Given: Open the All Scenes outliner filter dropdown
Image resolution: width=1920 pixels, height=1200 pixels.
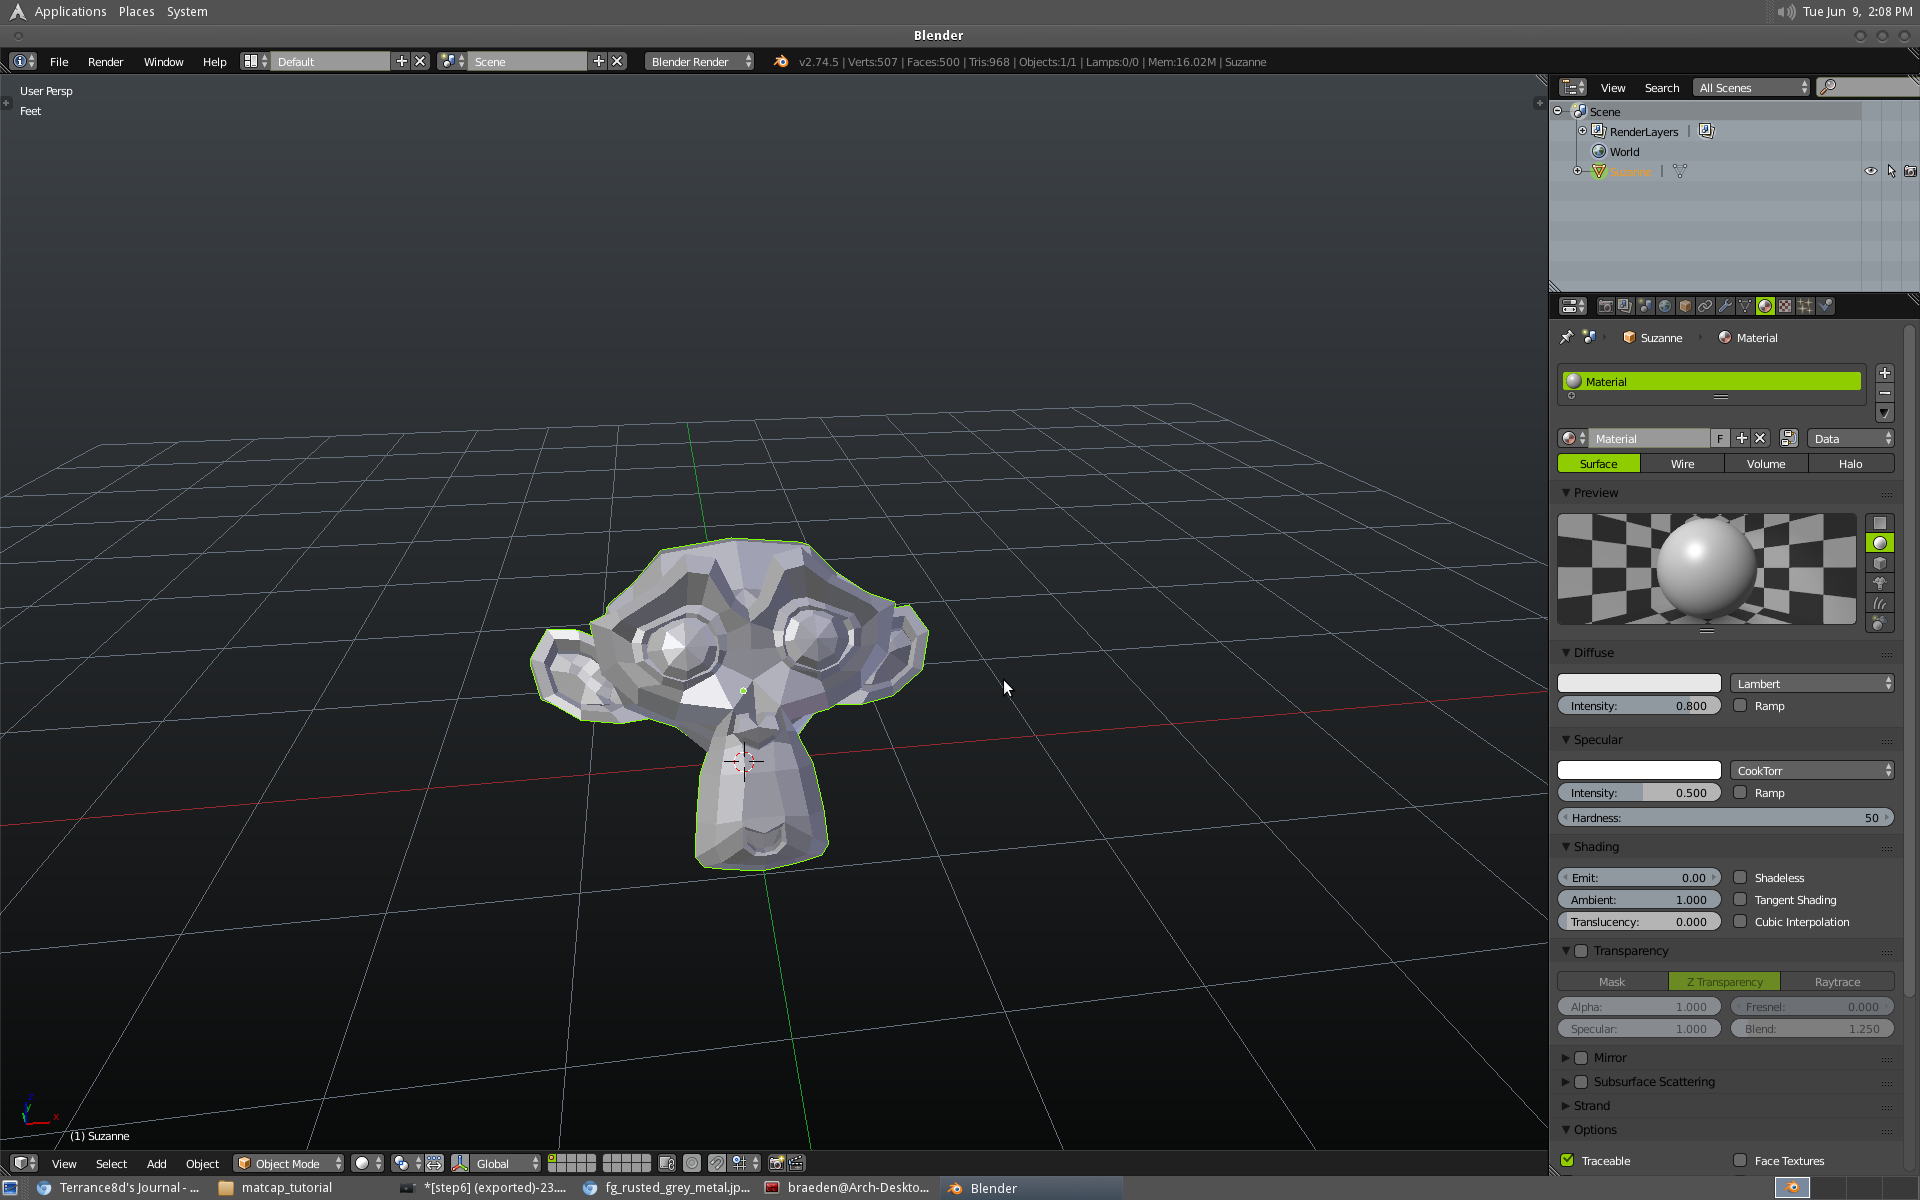Looking at the screenshot, I should pyautogui.click(x=1752, y=87).
